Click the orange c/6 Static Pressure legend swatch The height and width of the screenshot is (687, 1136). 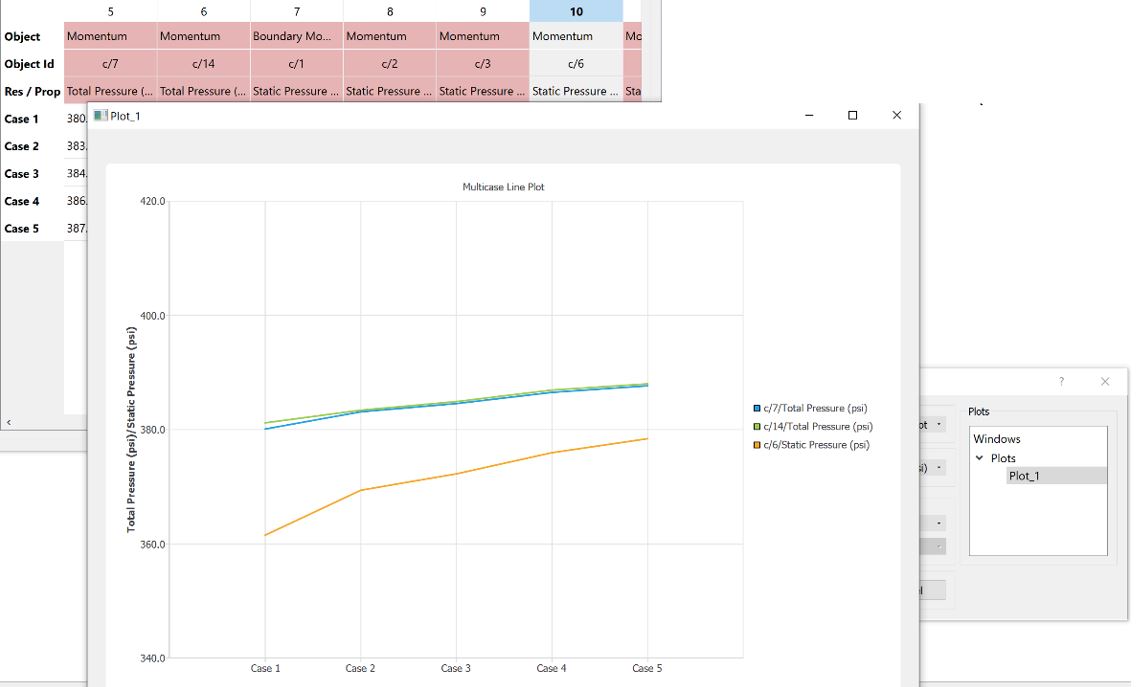757,445
